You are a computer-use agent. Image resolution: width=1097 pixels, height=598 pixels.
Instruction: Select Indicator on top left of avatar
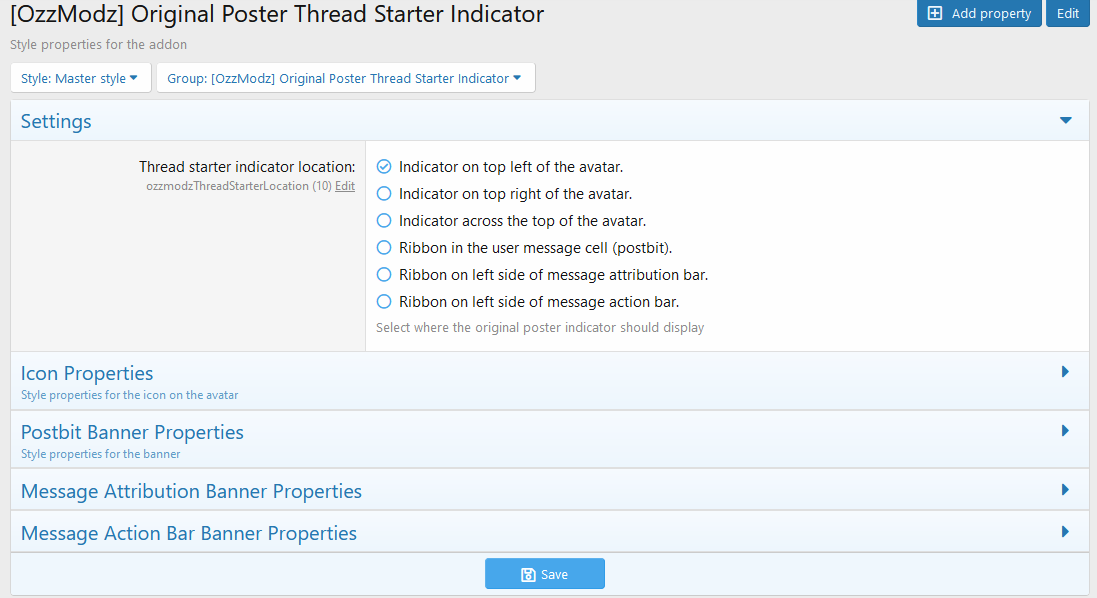pos(384,167)
